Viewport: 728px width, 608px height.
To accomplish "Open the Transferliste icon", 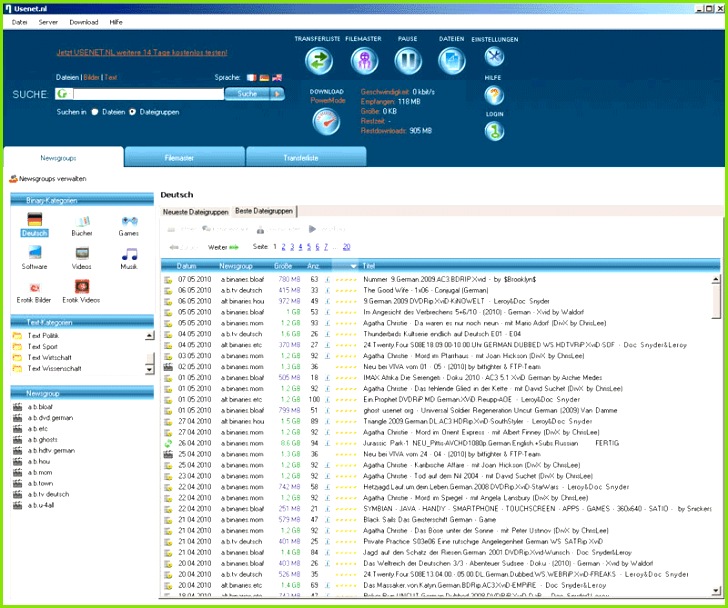I will (319, 62).
